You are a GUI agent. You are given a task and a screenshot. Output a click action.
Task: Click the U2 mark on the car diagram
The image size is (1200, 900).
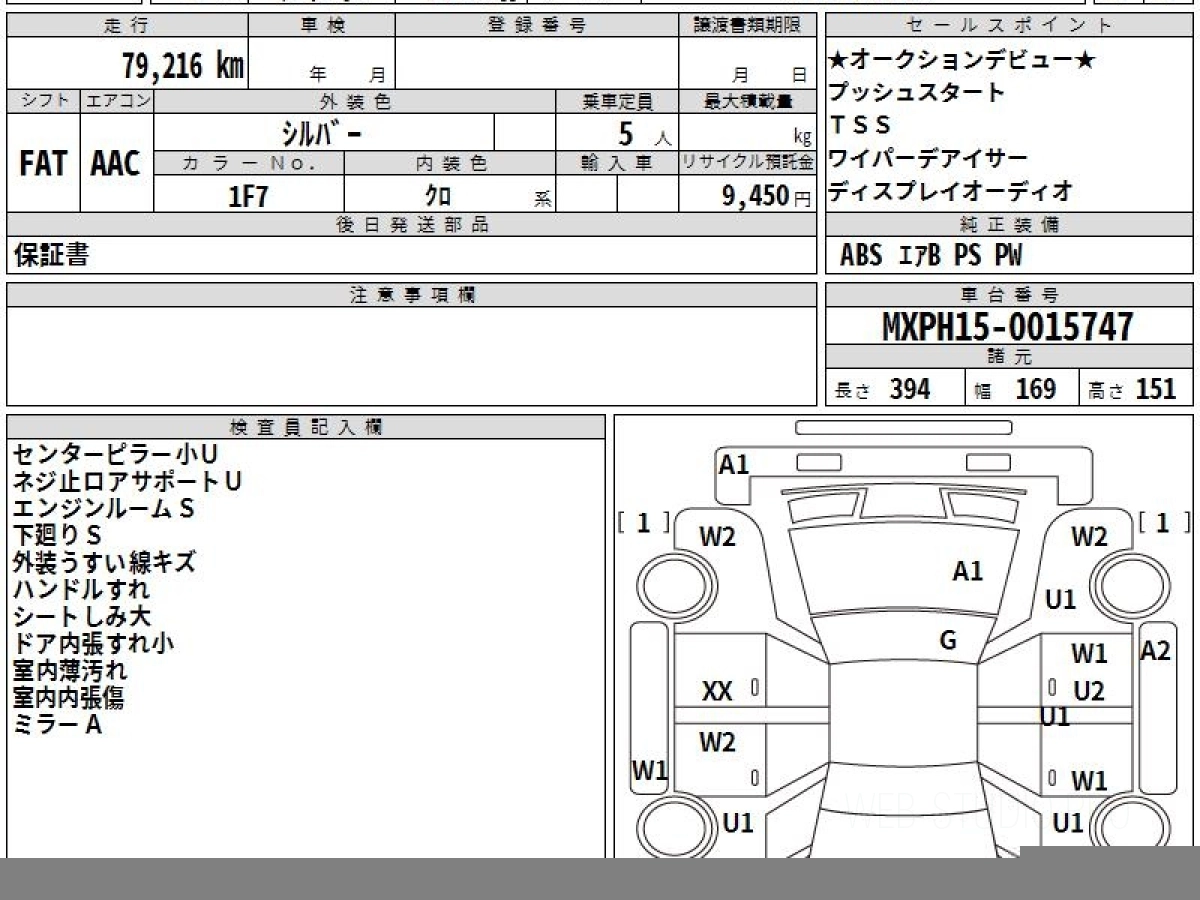1088,691
